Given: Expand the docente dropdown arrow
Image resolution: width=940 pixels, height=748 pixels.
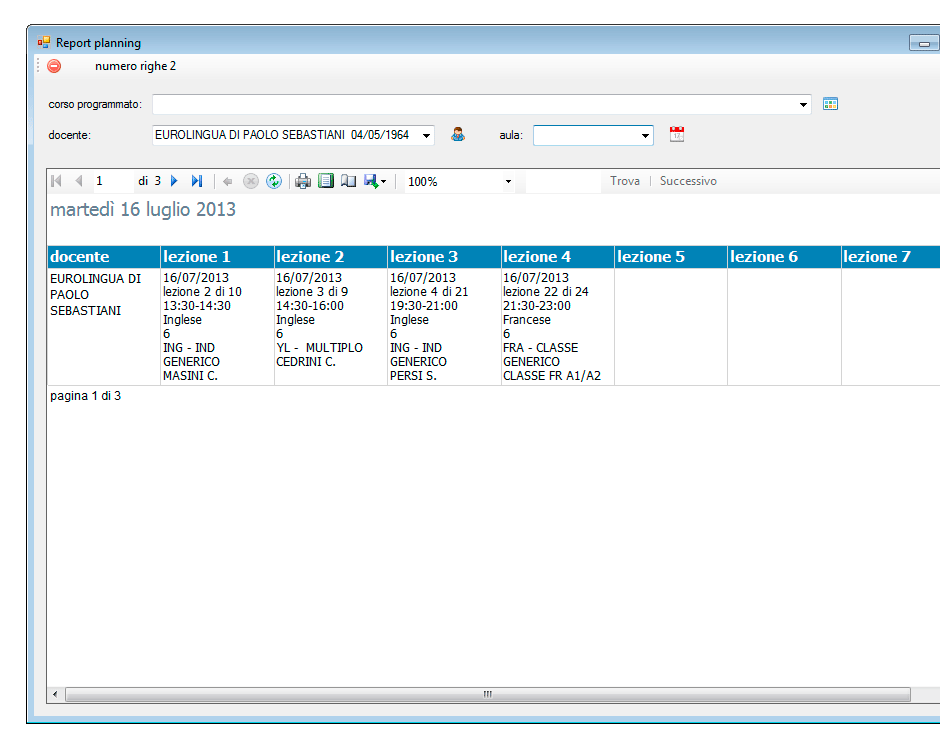Looking at the screenshot, I should 426,135.
